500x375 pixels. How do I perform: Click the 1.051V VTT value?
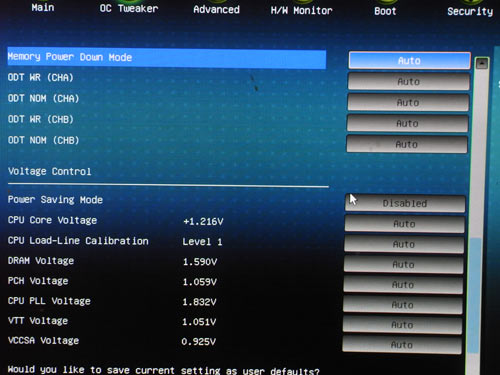[199, 322]
